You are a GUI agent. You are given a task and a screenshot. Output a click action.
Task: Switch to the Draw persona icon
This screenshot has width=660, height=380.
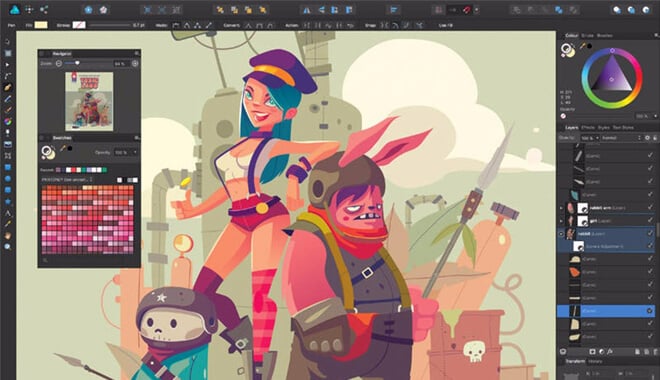tap(15, 9)
